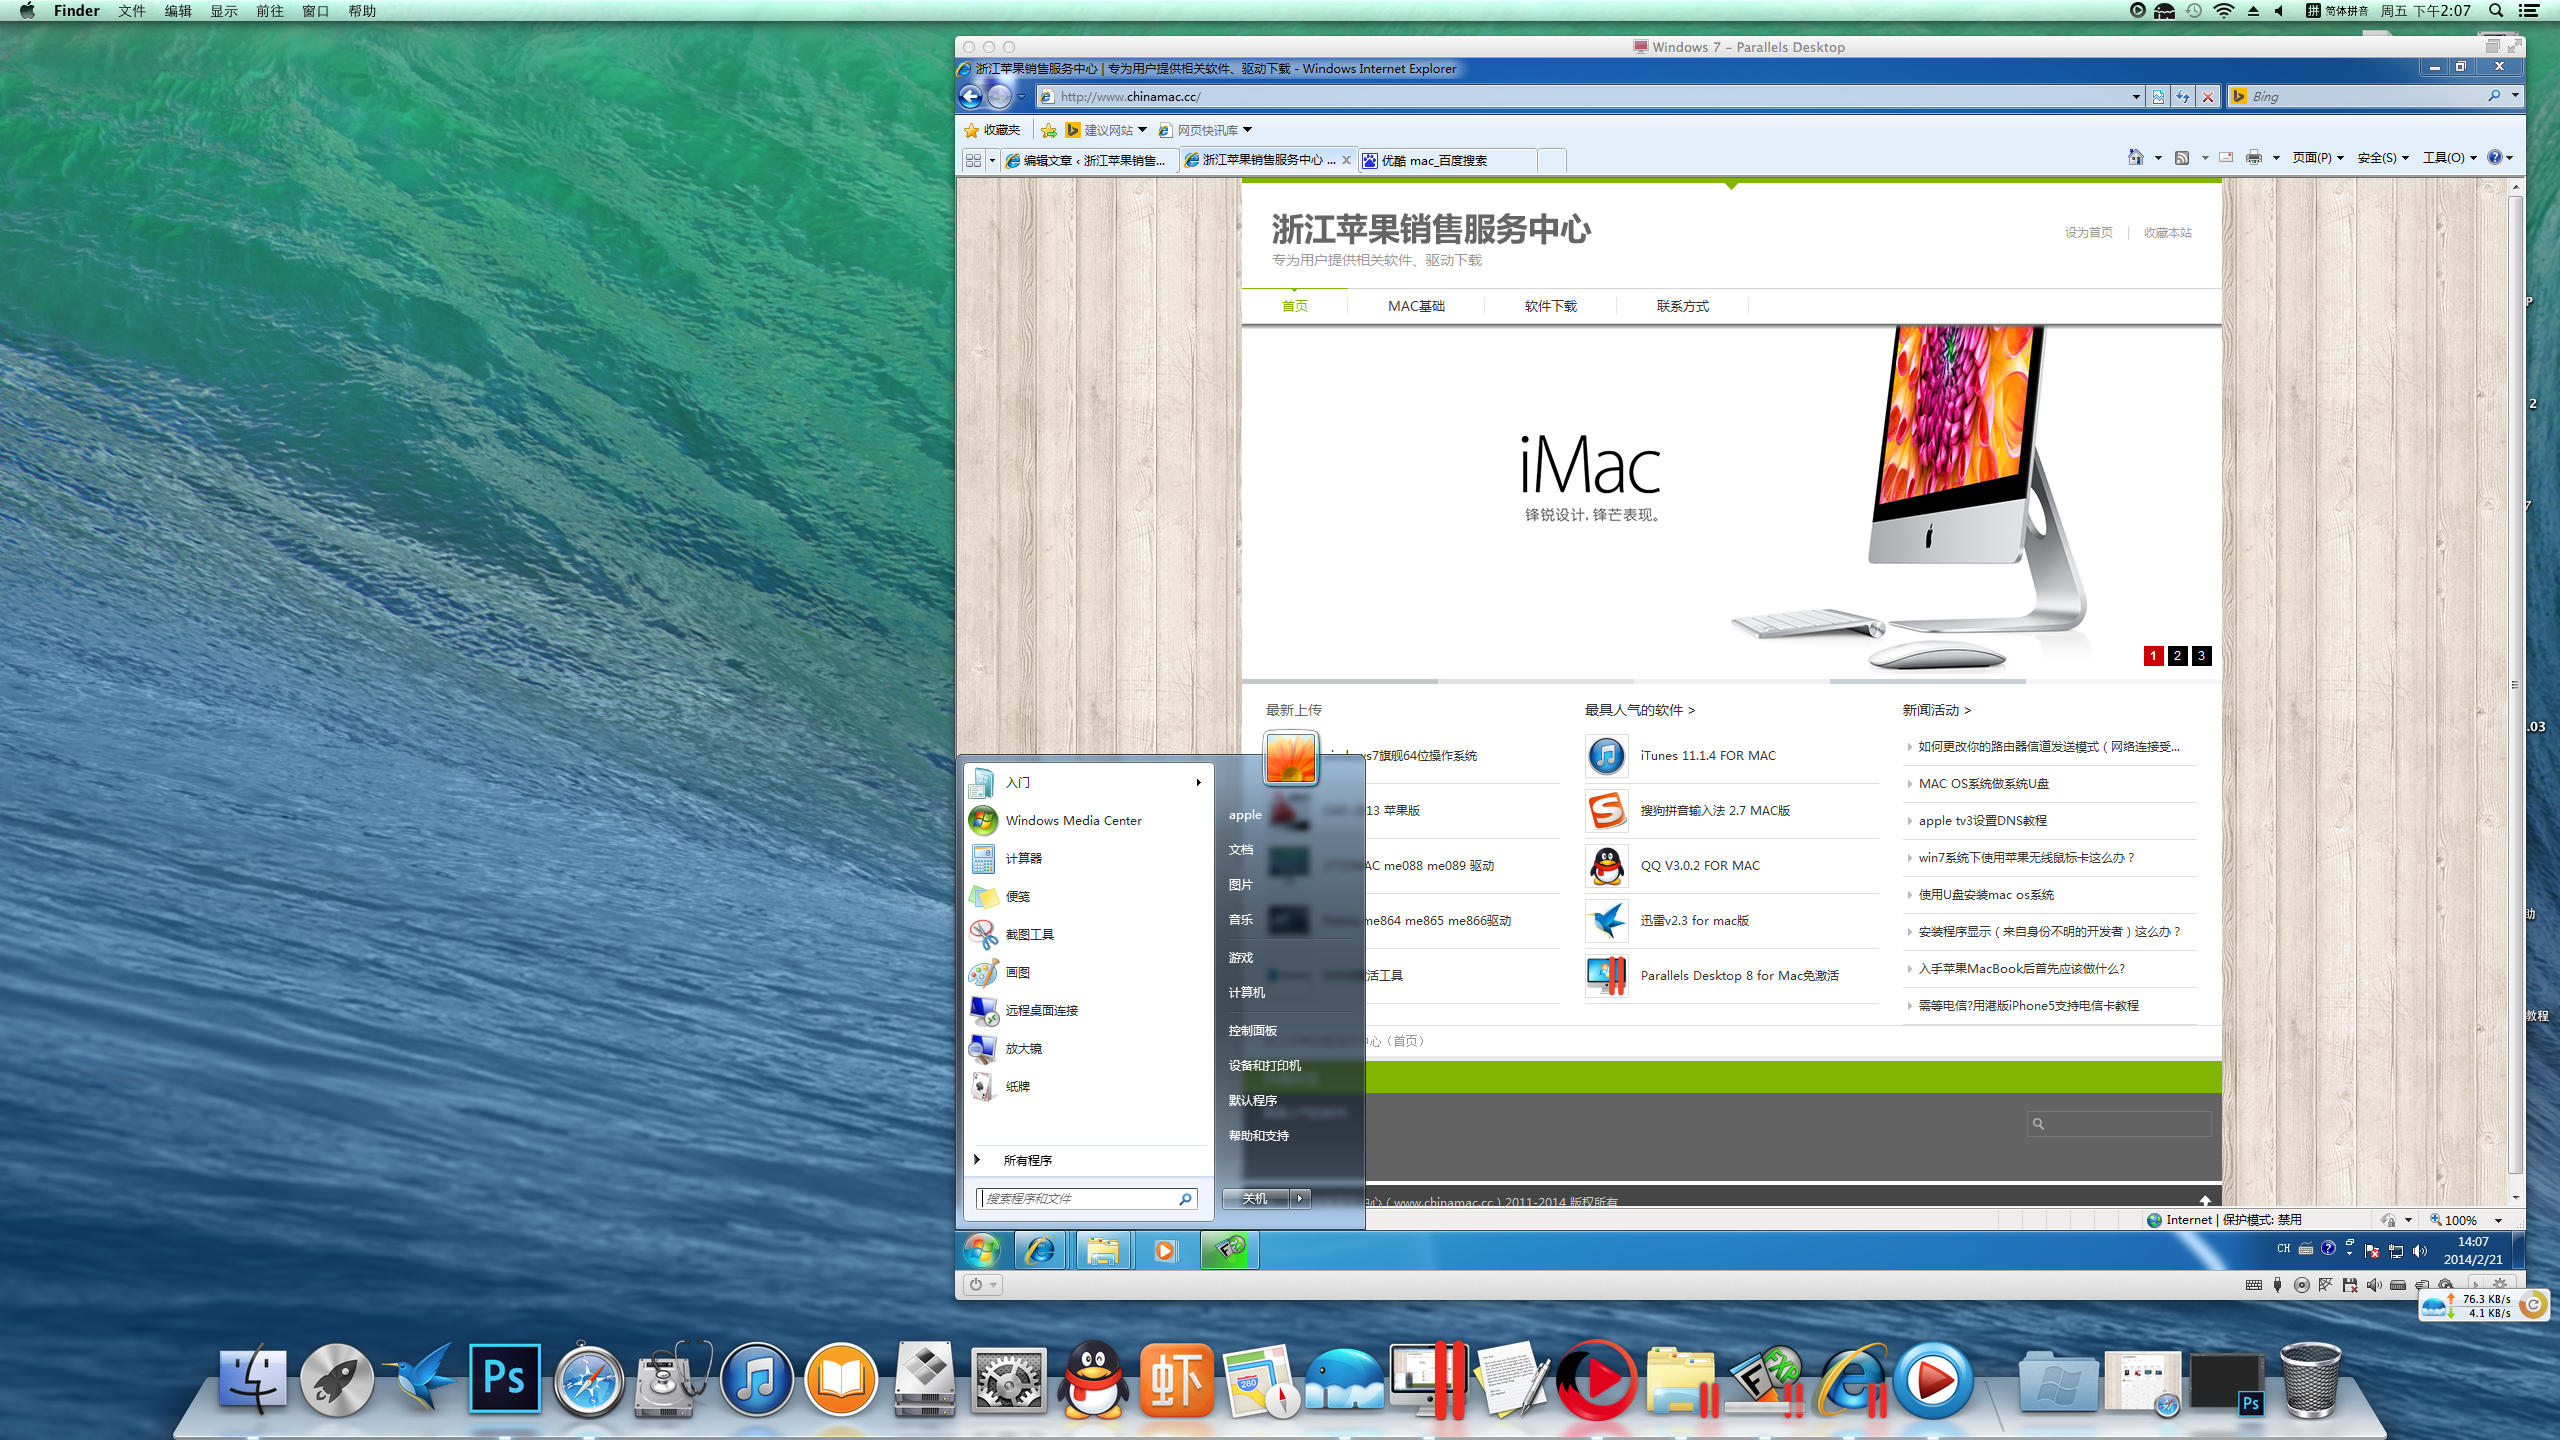Click the 关机 shutdown button
This screenshot has height=1440, width=2560.
[1255, 1198]
